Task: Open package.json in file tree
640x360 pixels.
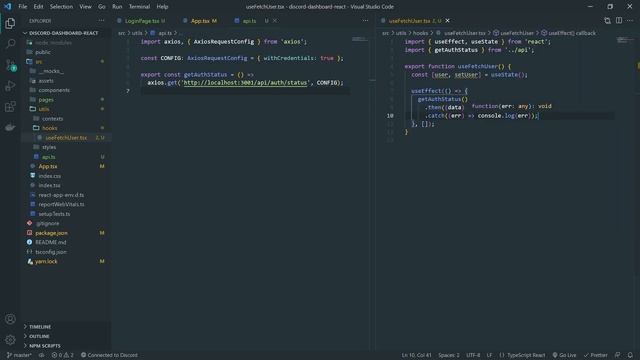Action: (x=51, y=233)
